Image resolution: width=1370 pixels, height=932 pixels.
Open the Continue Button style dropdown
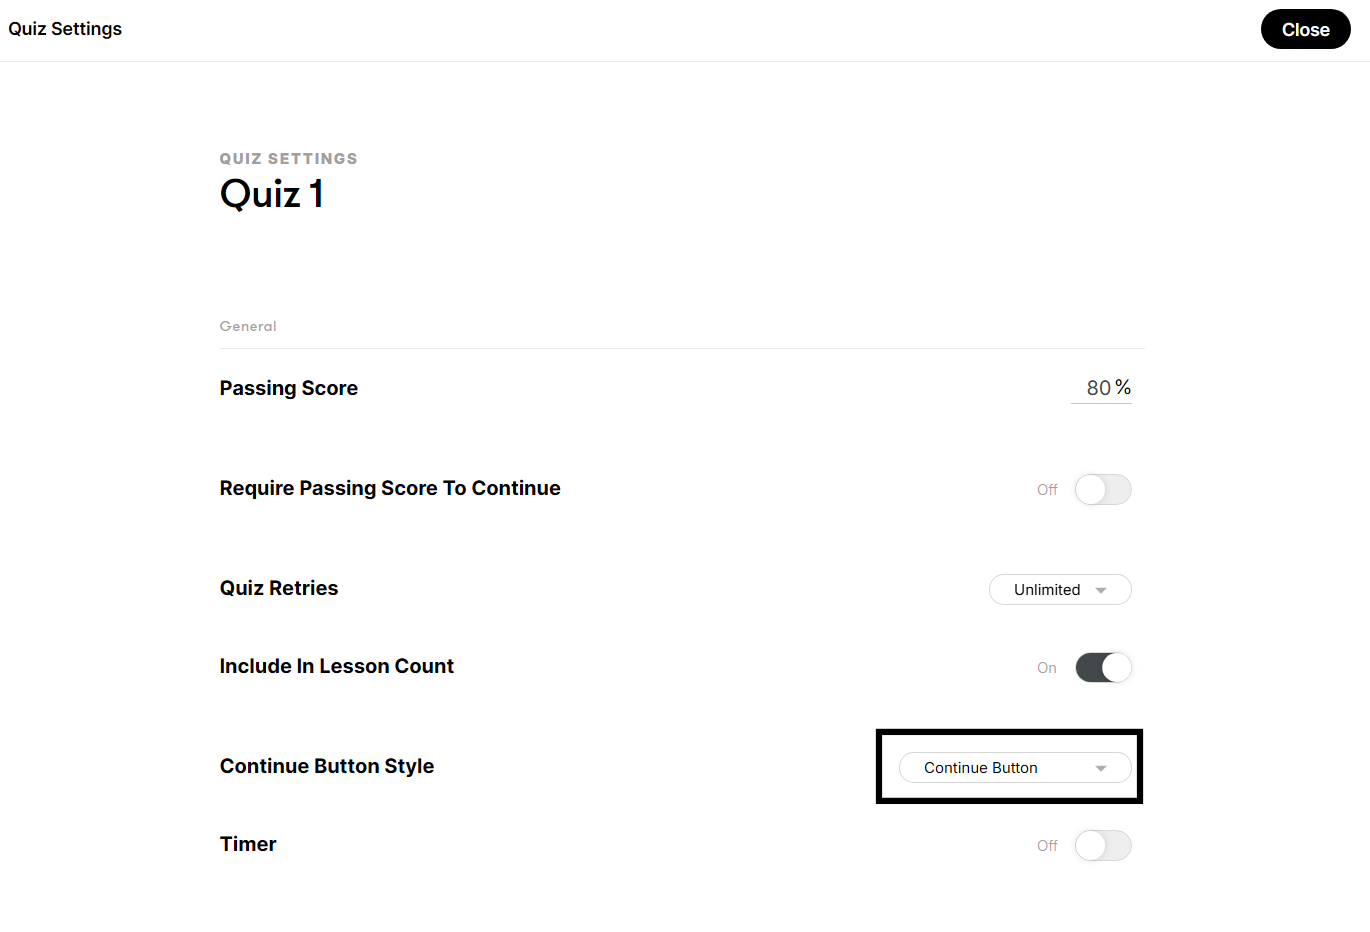coord(1015,768)
